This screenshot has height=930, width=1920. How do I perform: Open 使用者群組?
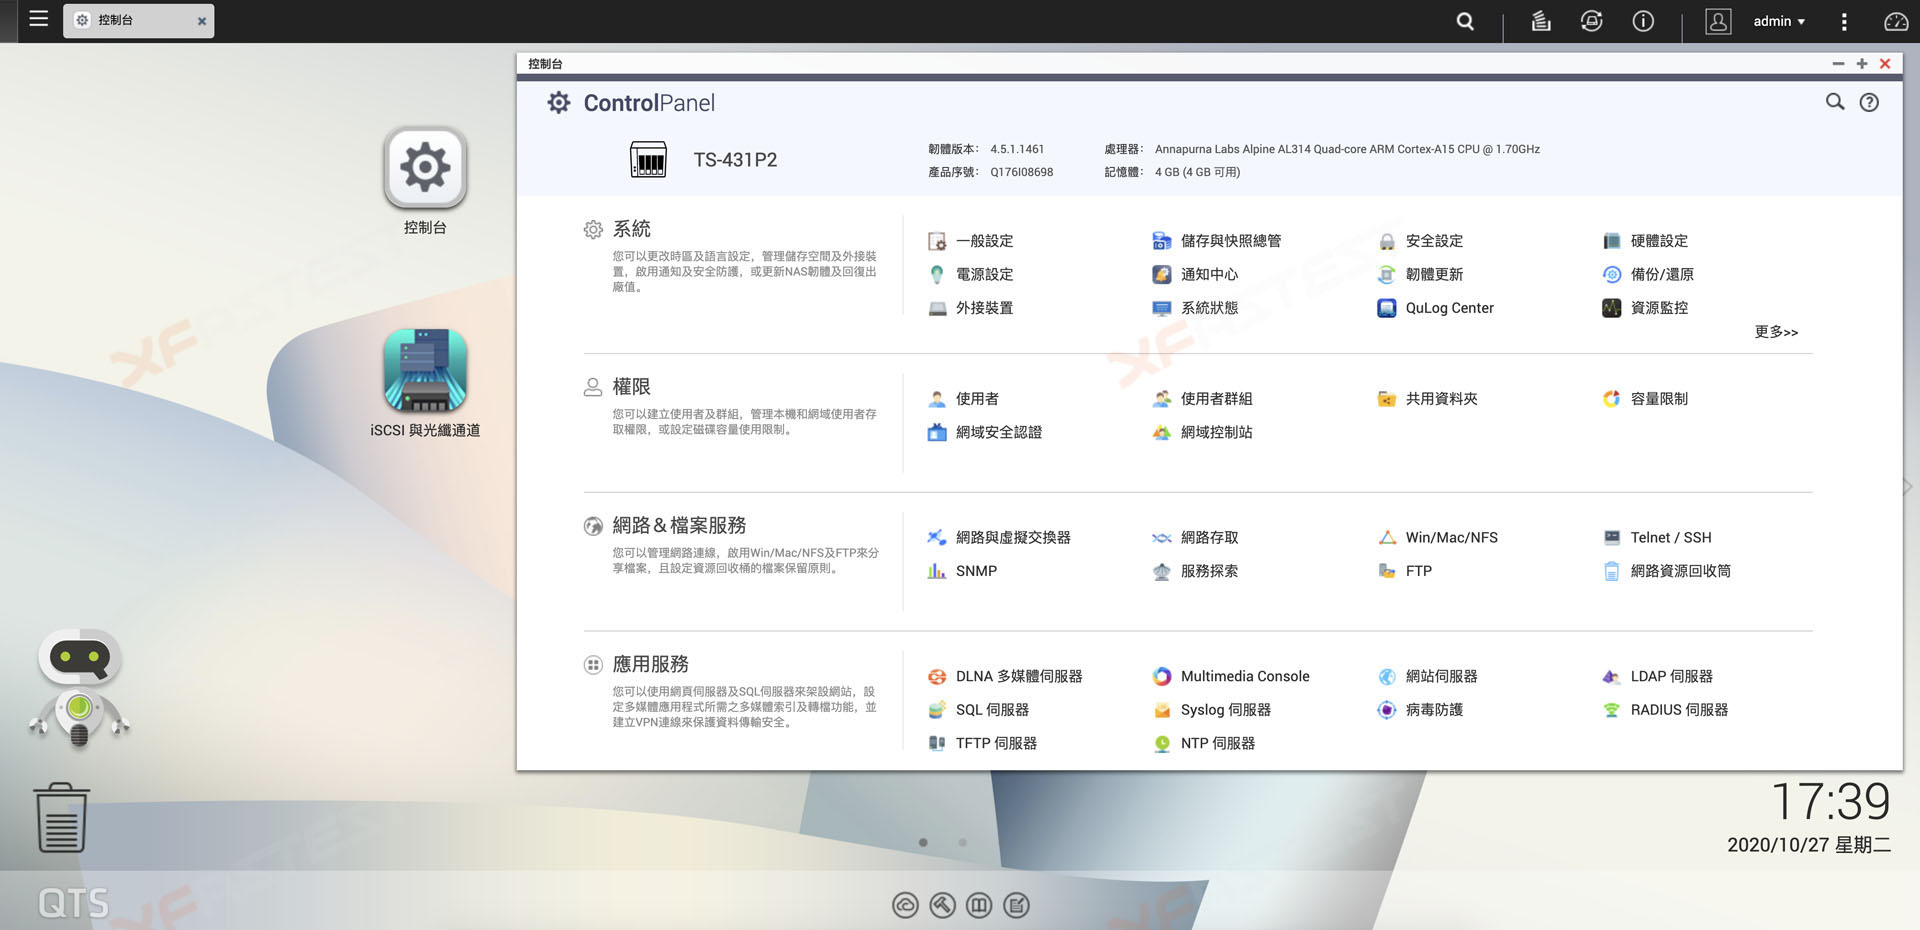(1202, 399)
